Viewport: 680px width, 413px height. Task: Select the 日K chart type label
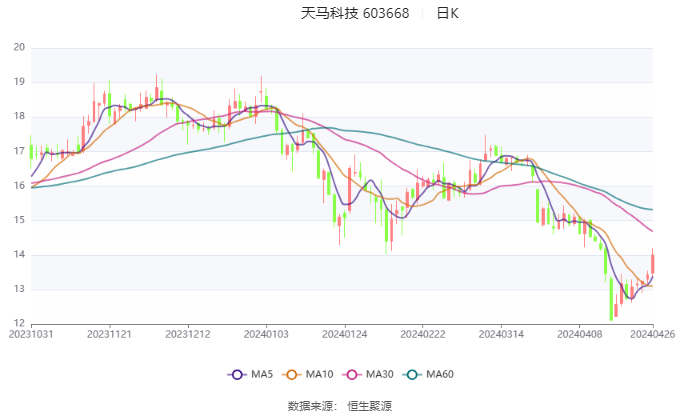click(x=447, y=14)
